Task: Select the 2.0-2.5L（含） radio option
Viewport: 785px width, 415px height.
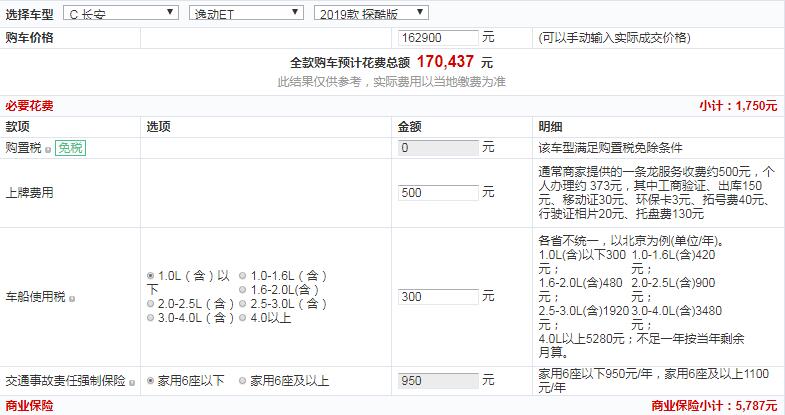Action: coord(150,304)
